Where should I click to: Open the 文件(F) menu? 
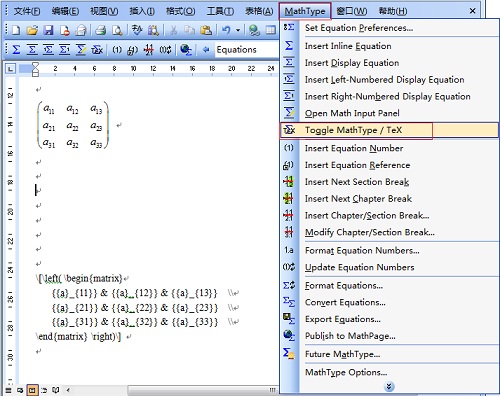pyautogui.click(x=27, y=11)
